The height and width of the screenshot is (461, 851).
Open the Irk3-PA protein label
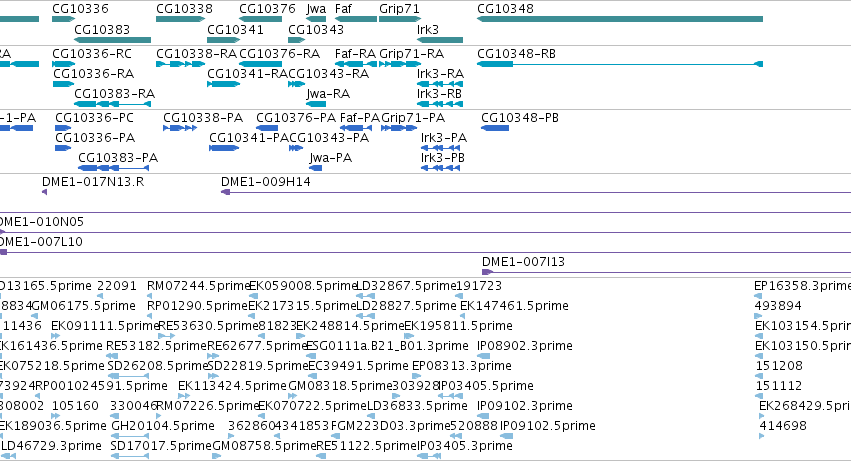[x=444, y=138]
